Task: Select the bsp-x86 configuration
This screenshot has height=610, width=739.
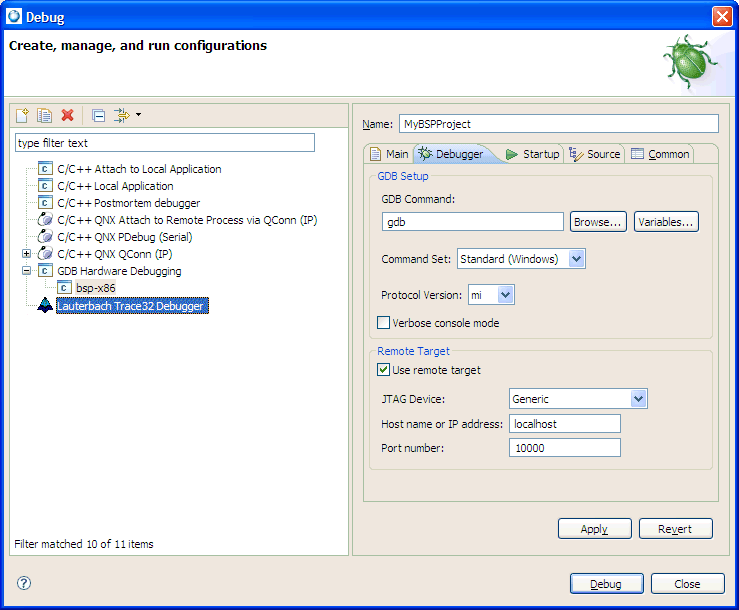Action: [96, 288]
